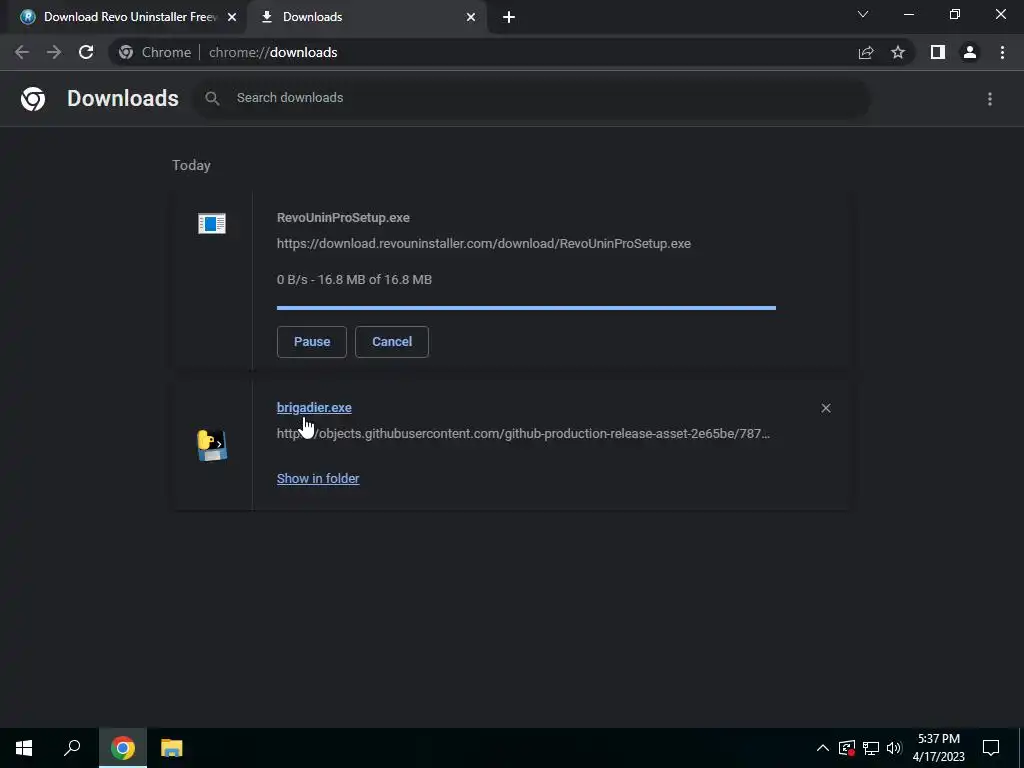Open the profile avatar icon

[970, 52]
